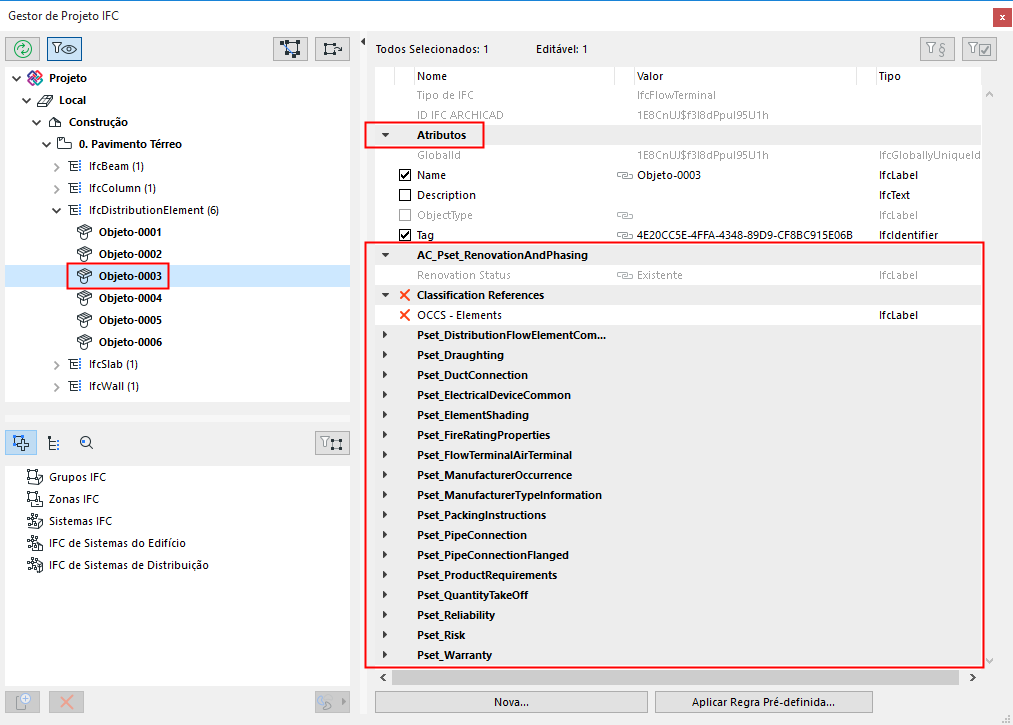
Task: Click the Local site icon
Action: pyautogui.click(x=45, y=100)
